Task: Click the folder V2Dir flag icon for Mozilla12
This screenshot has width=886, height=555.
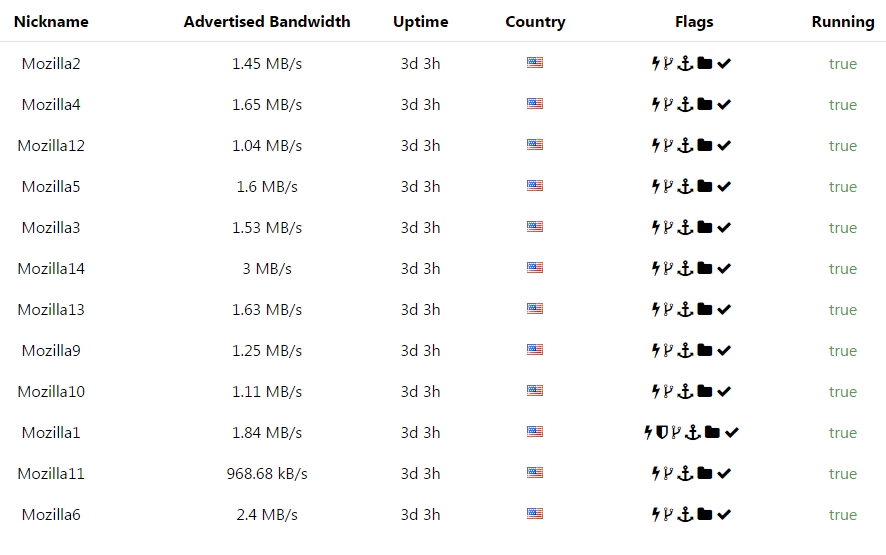Action: [x=705, y=145]
